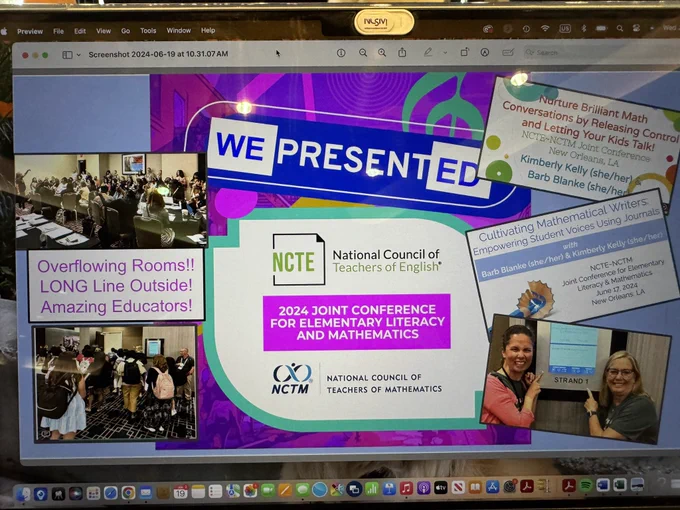
Task: Zoom out with the minus magnifier
Action: (x=363, y=53)
